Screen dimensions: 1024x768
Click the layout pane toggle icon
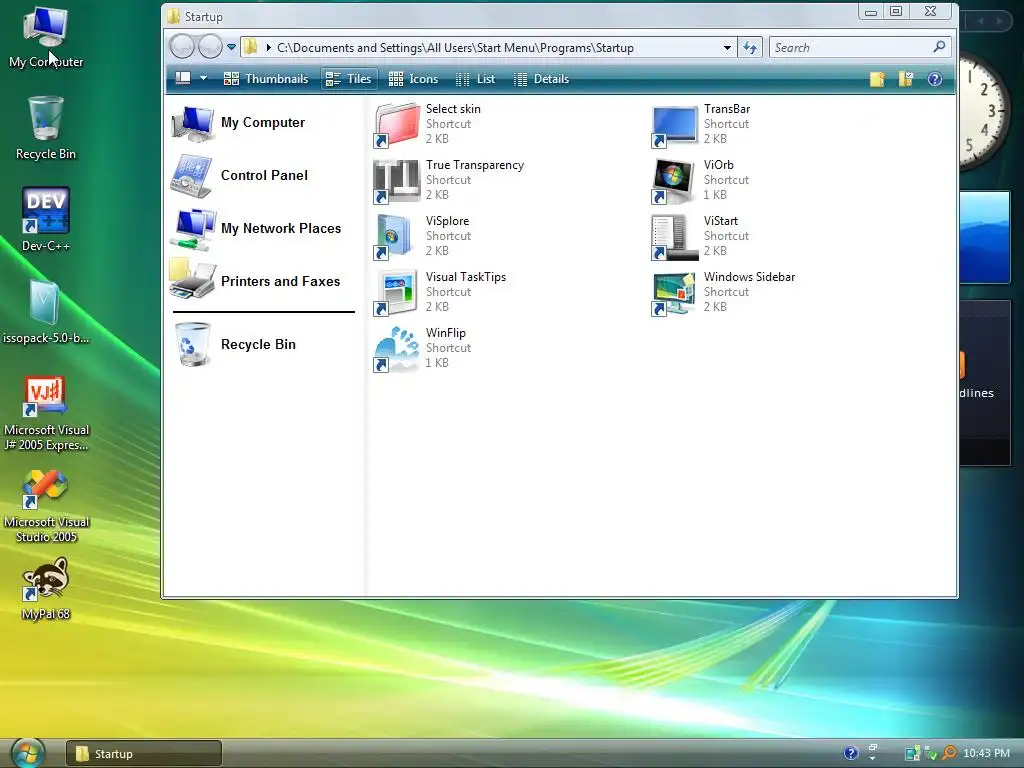[x=183, y=78]
